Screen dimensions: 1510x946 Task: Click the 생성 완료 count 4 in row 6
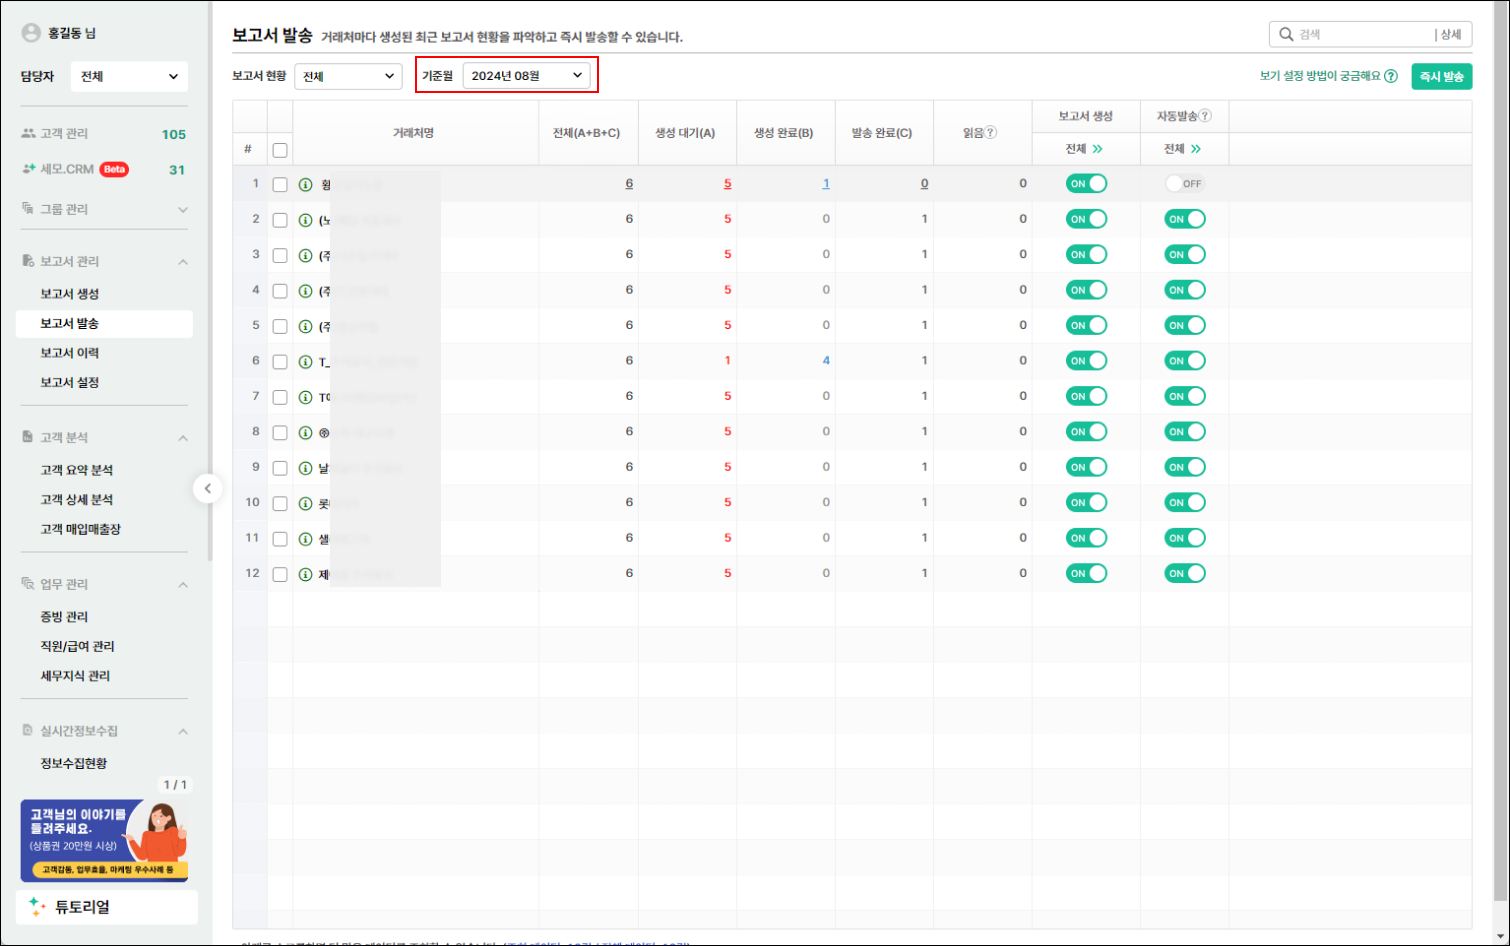point(825,361)
